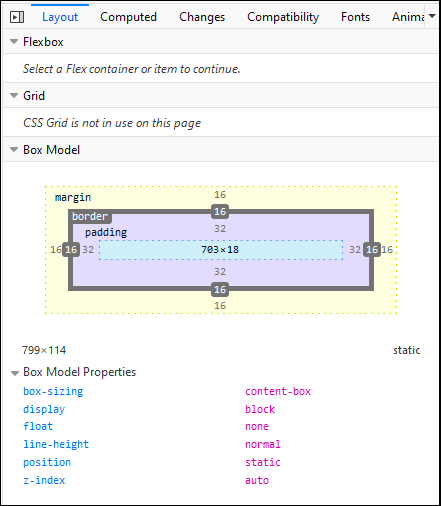
Task: Collapse the Box Model Properties list
Action: click(x=15, y=373)
